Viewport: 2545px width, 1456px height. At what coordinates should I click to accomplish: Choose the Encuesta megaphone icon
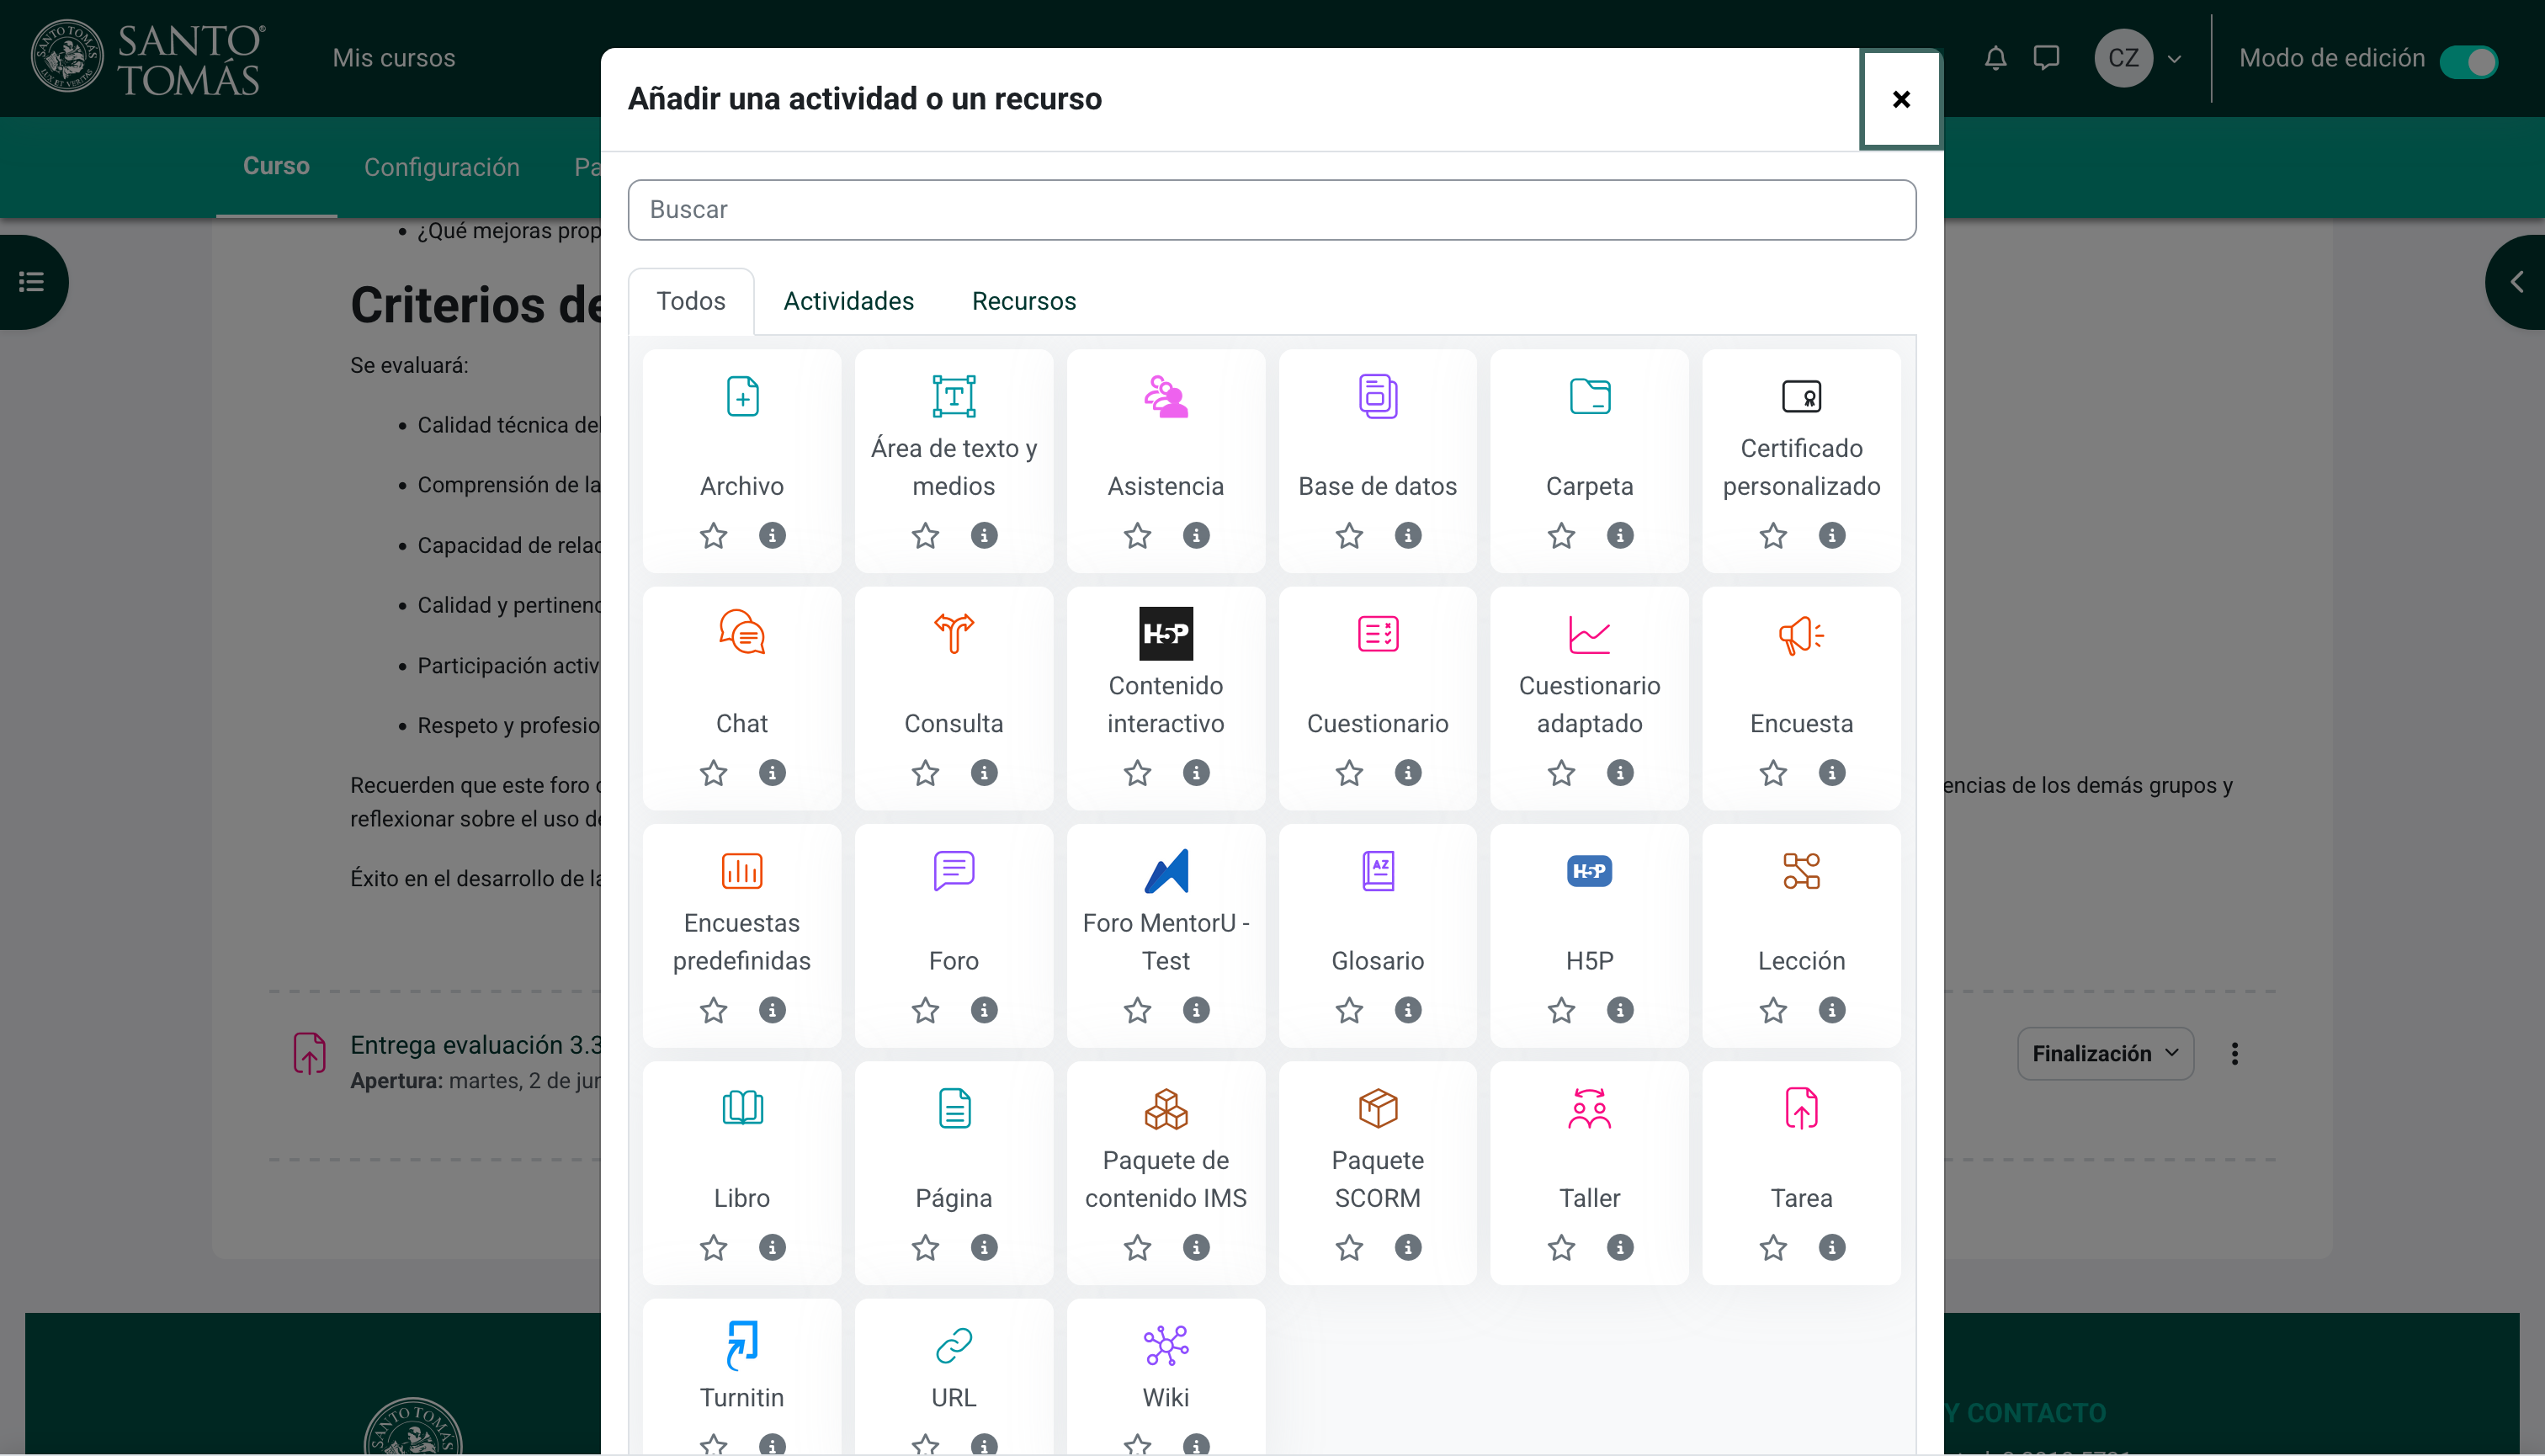[x=1802, y=634]
